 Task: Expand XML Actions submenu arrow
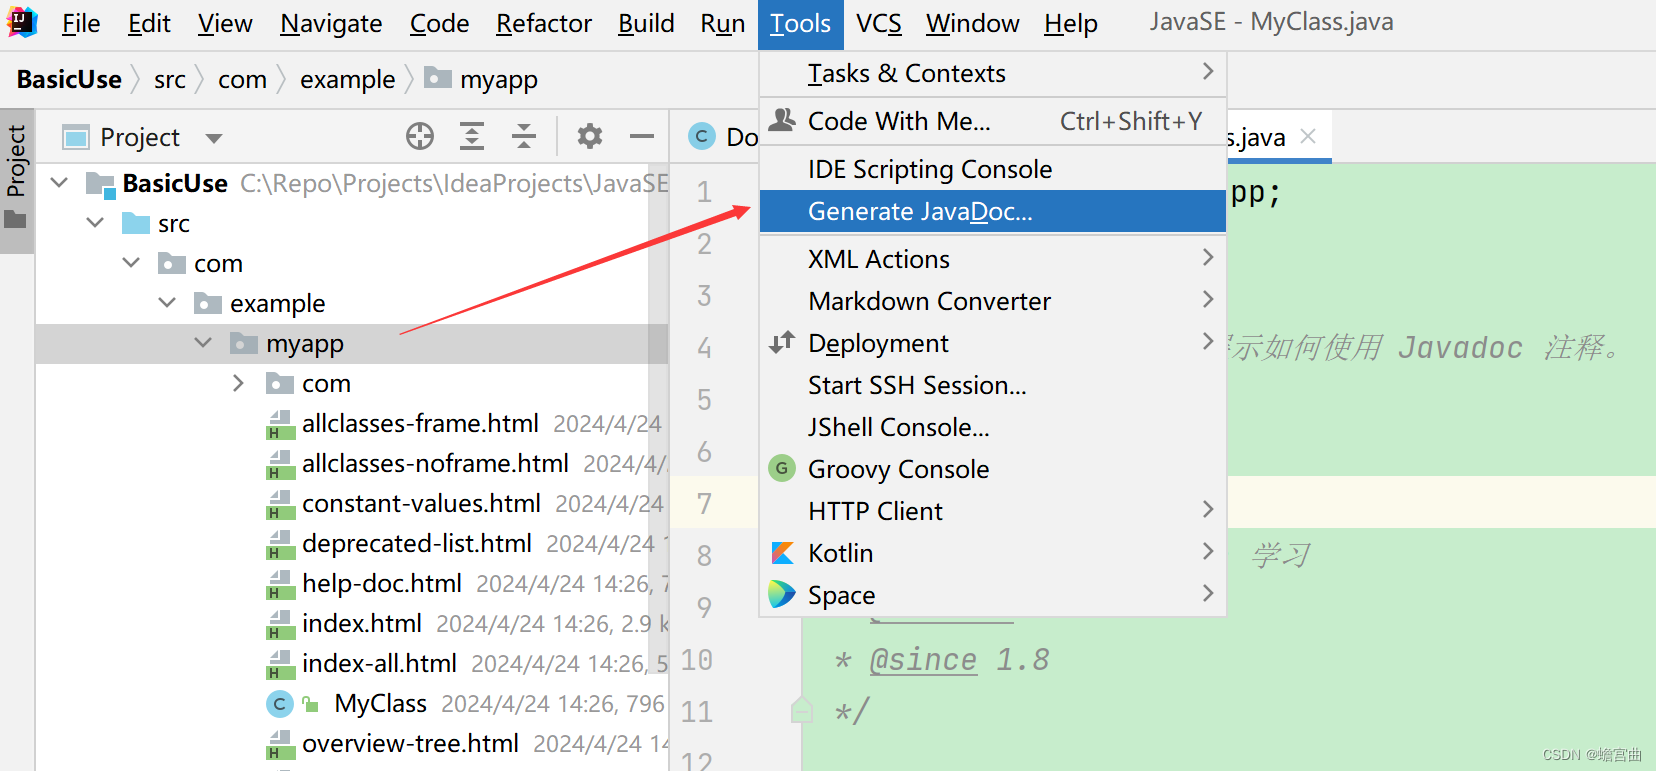click(1207, 258)
